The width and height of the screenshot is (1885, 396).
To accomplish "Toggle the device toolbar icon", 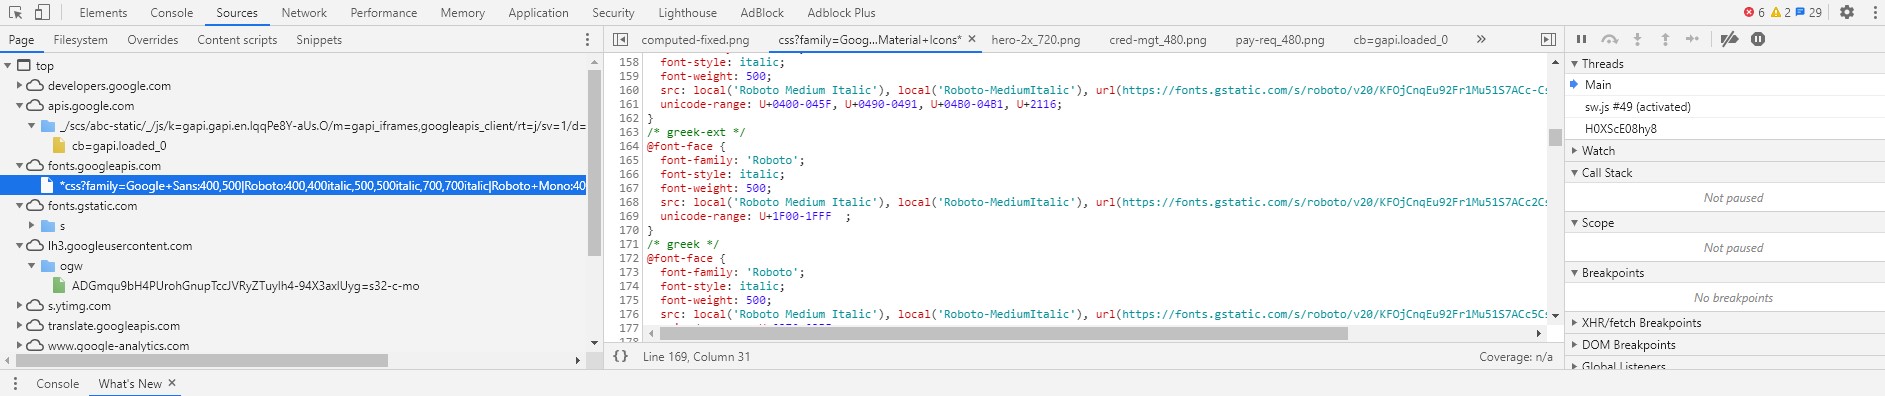I will [42, 12].
